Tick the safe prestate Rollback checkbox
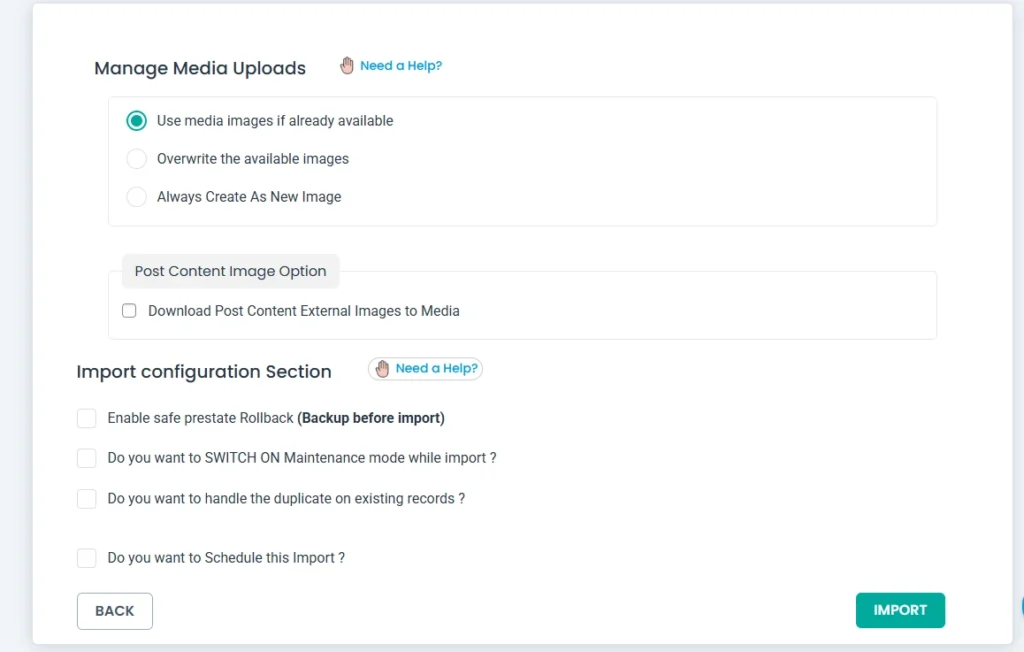The width and height of the screenshot is (1024, 652). pos(87,418)
